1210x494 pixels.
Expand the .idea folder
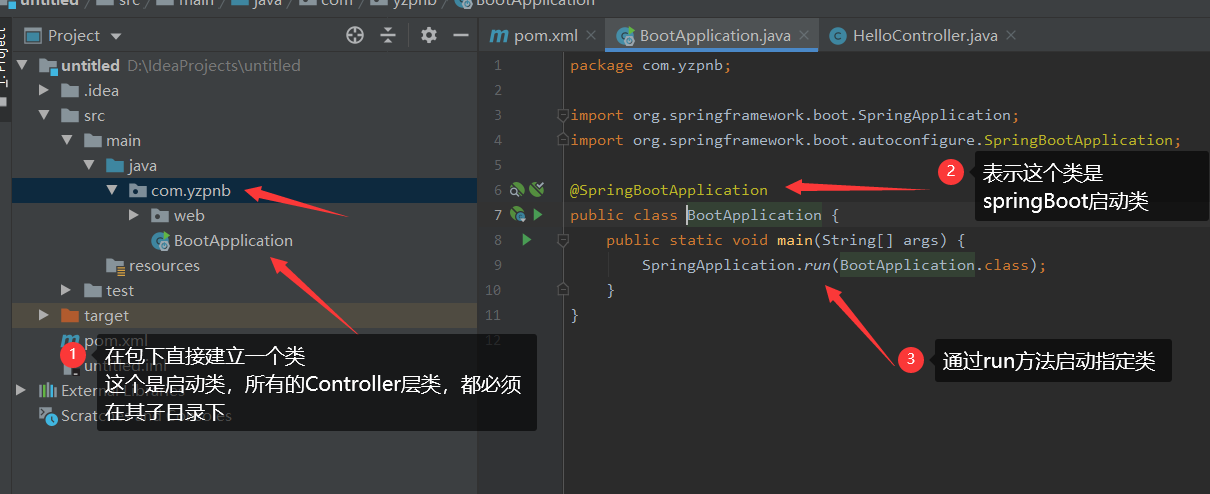point(44,90)
